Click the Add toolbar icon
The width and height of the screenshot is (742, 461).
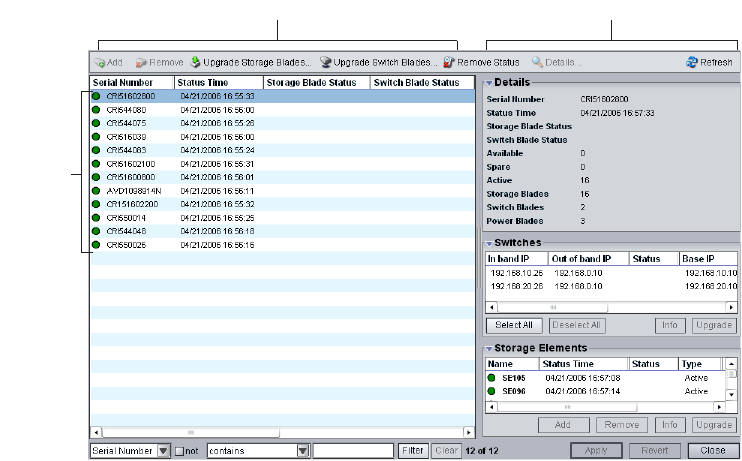pyautogui.click(x=100, y=62)
